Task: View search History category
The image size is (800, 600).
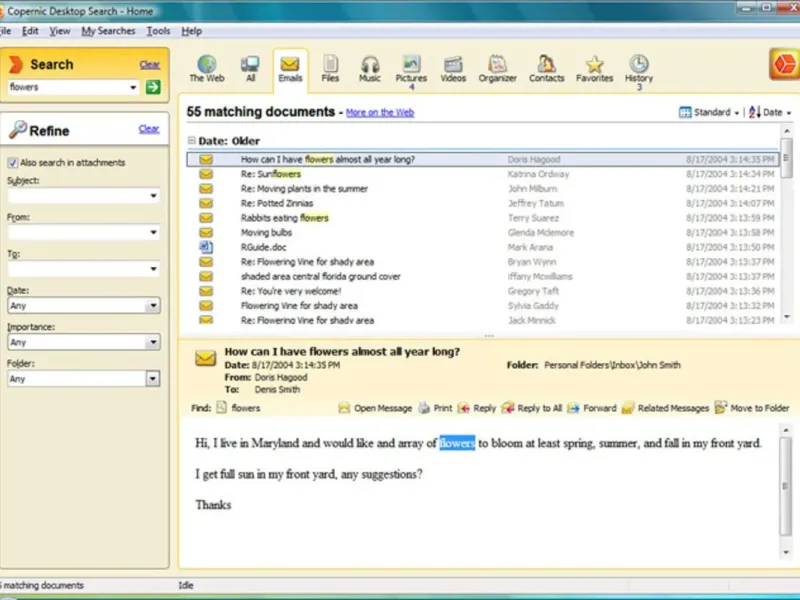Action: pos(639,69)
